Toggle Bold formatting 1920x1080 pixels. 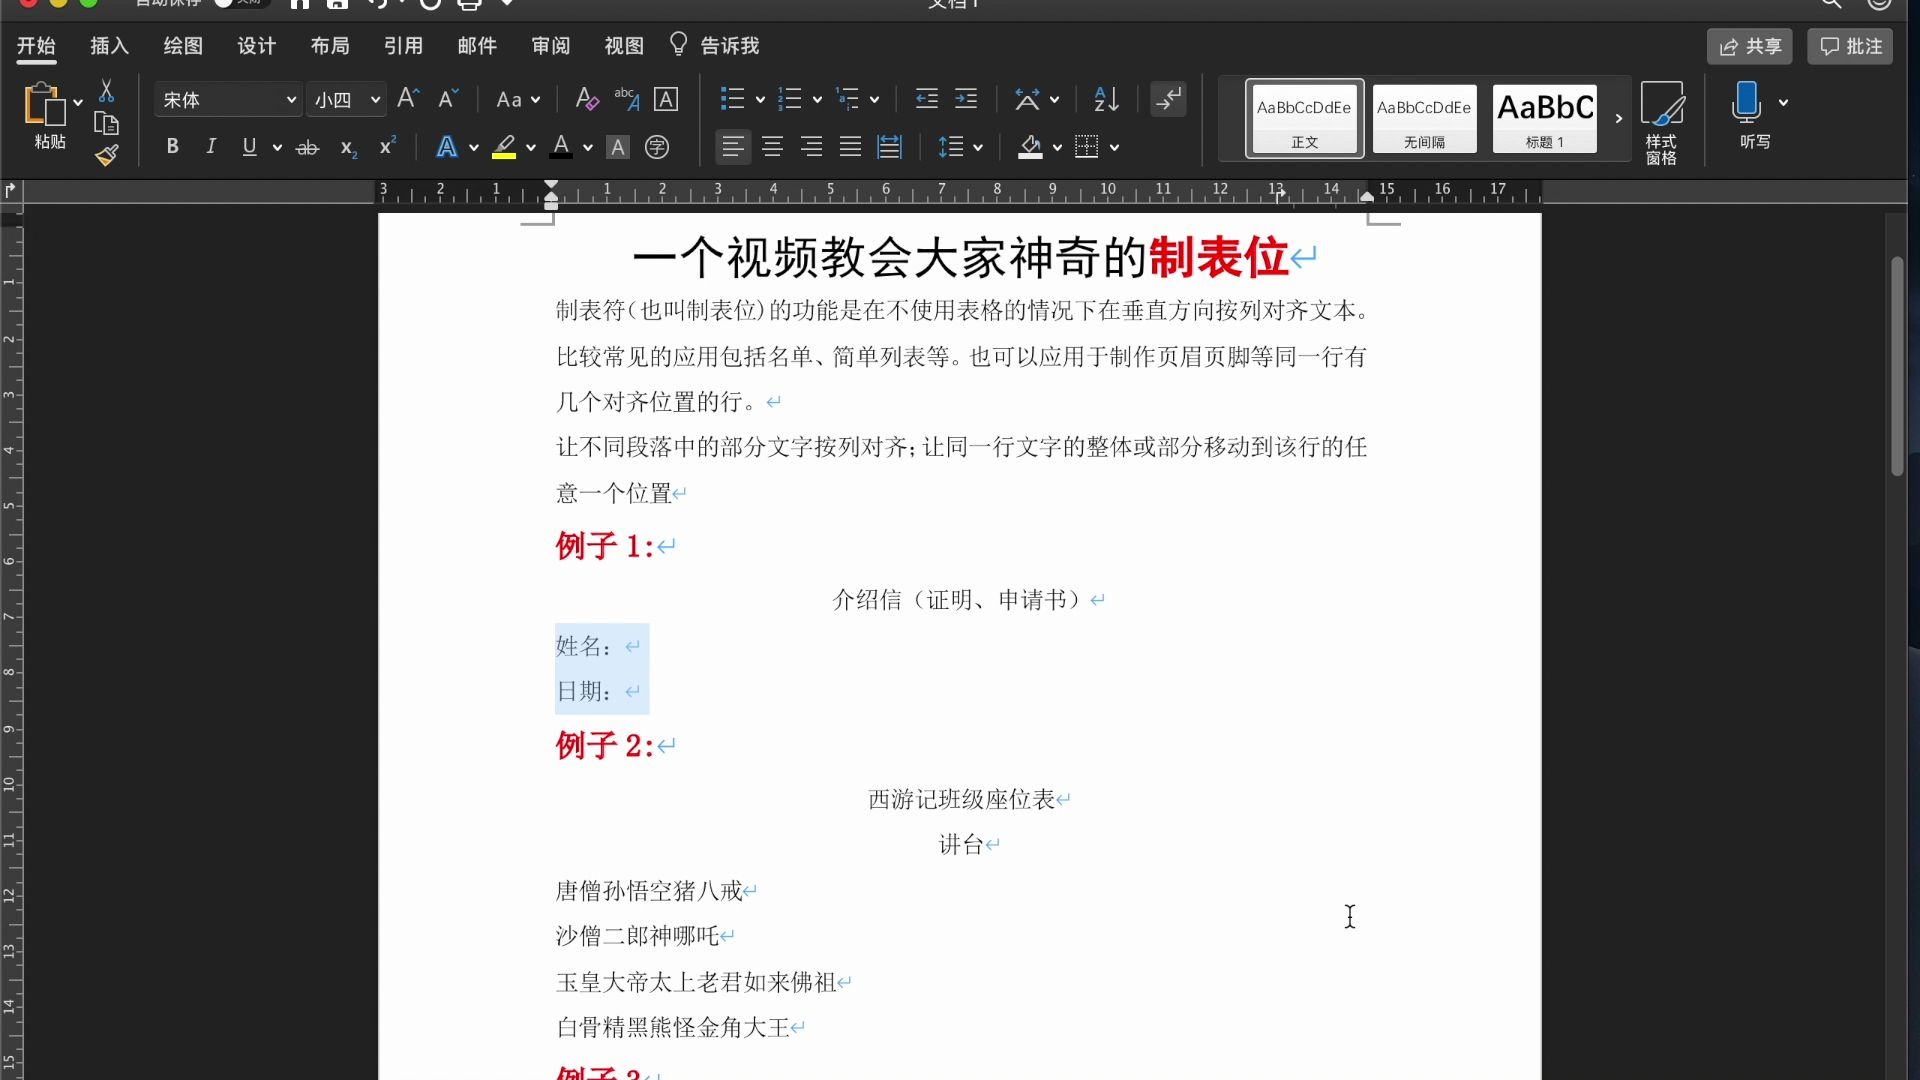coord(172,147)
